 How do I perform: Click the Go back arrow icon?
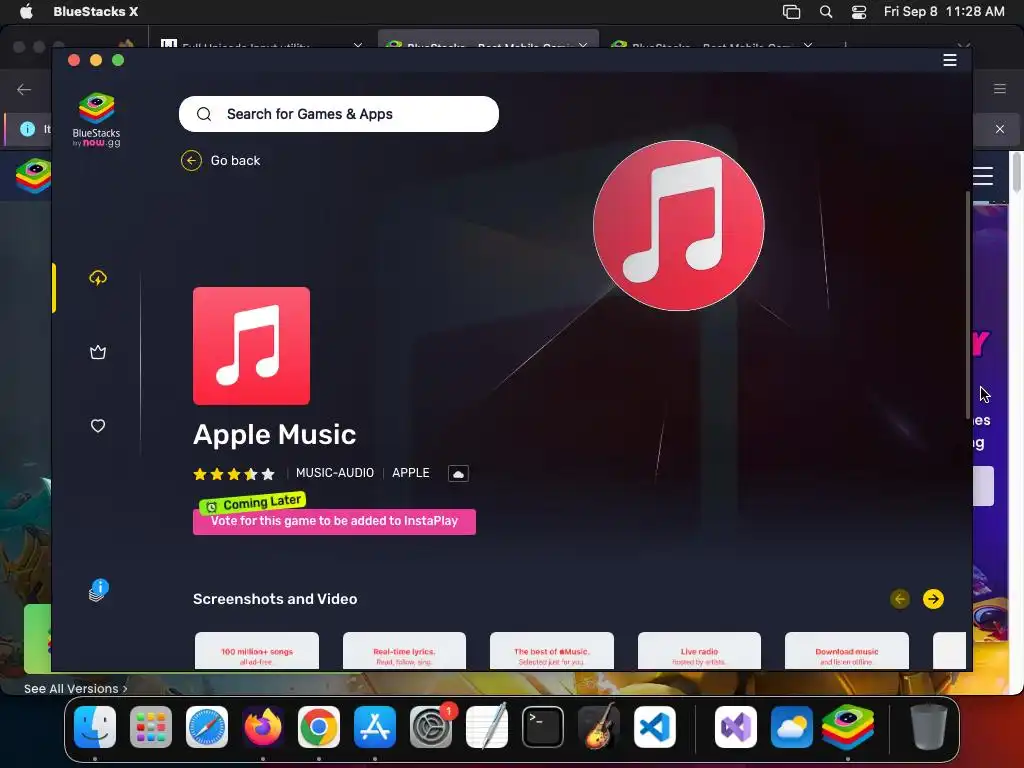(x=191, y=160)
